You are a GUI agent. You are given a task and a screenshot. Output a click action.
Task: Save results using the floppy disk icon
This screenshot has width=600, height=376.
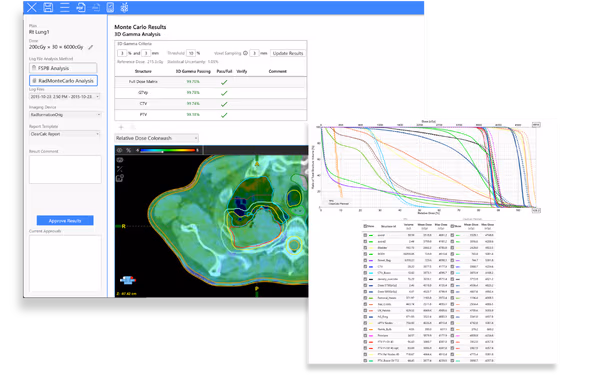pos(48,7)
